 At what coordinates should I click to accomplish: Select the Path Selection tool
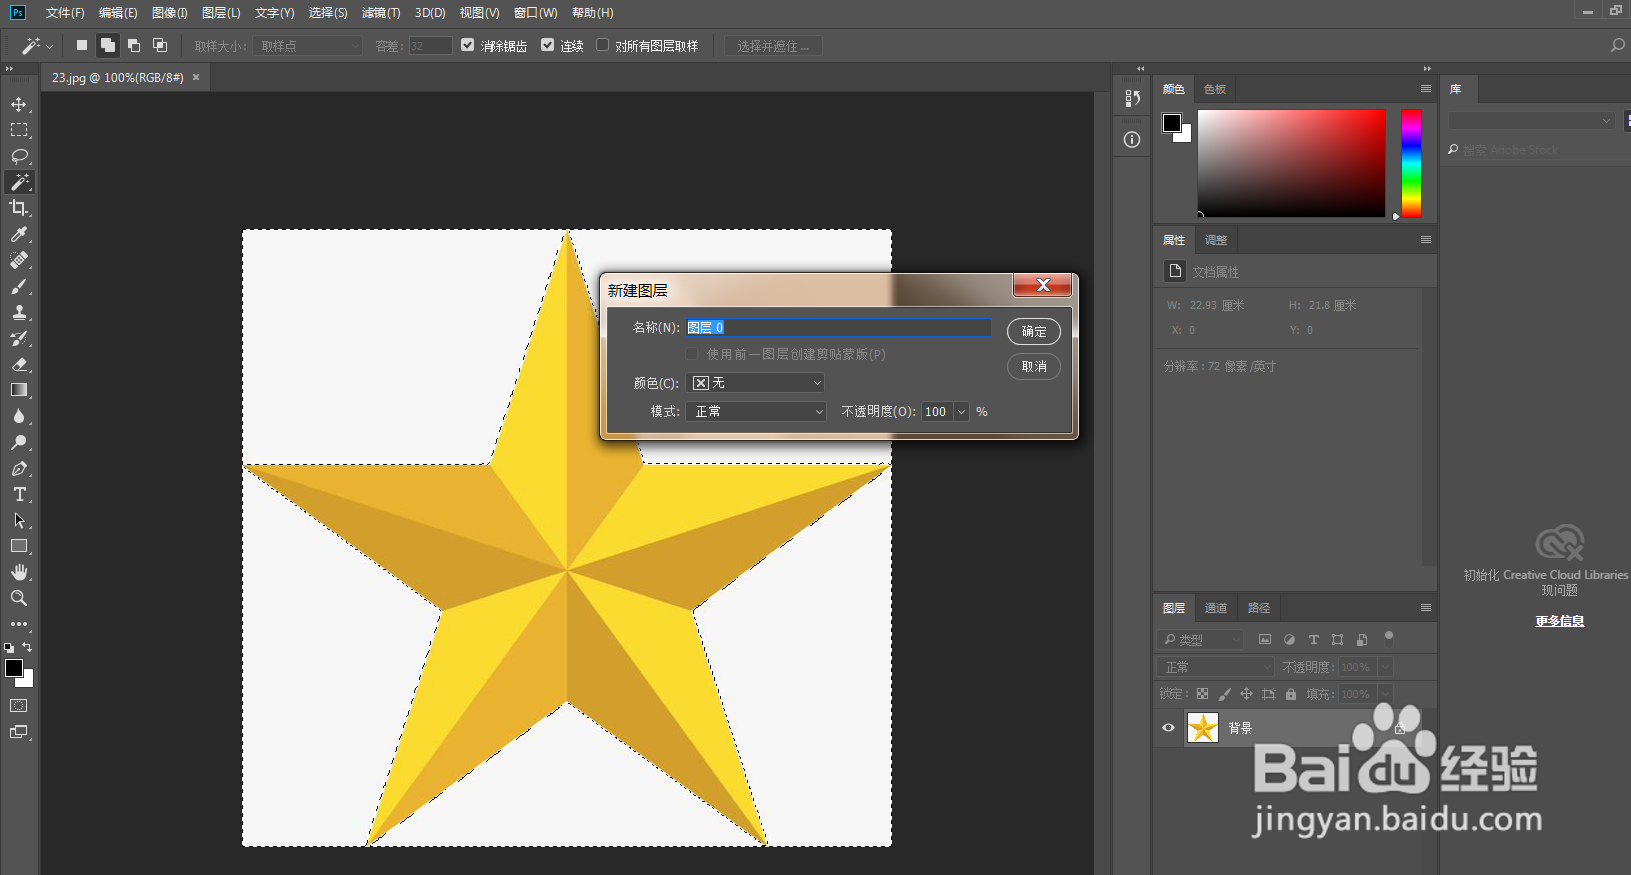[x=19, y=520]
